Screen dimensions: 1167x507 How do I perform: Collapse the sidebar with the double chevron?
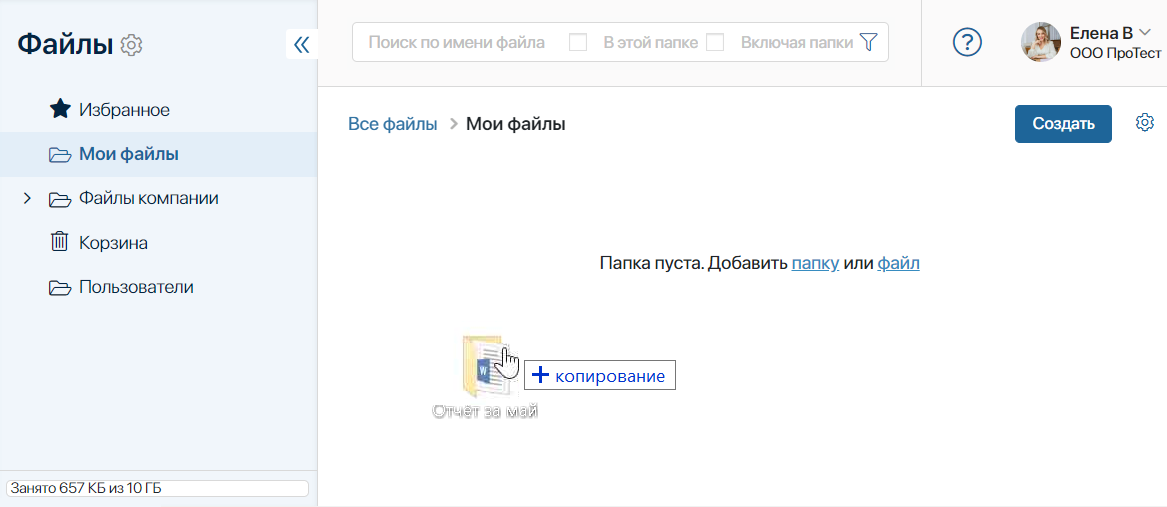tap(301, 45)
